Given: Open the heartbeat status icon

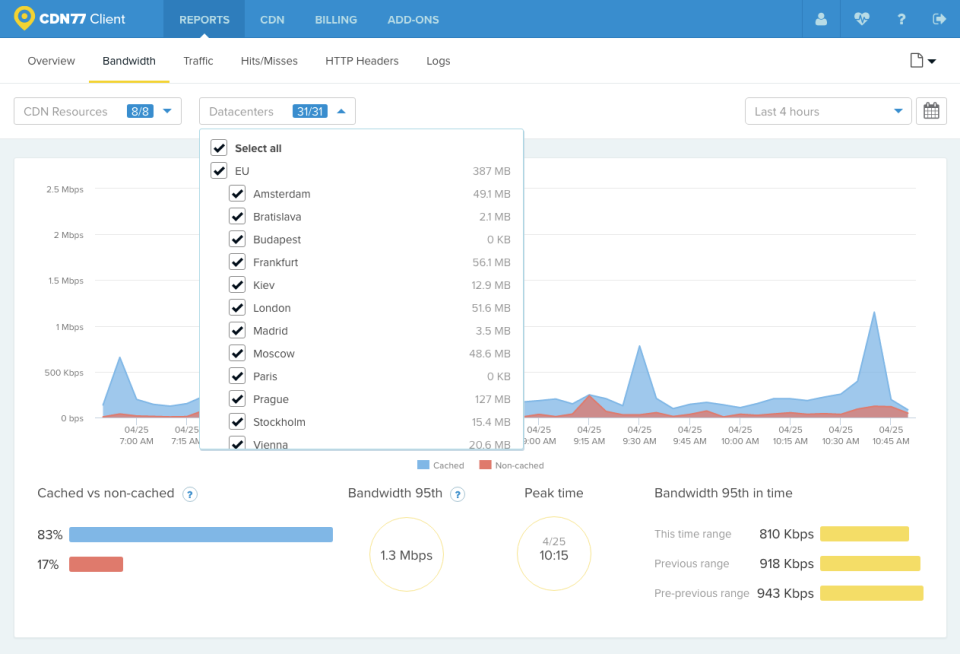Looking at the screenshot, I should [862, 19].
